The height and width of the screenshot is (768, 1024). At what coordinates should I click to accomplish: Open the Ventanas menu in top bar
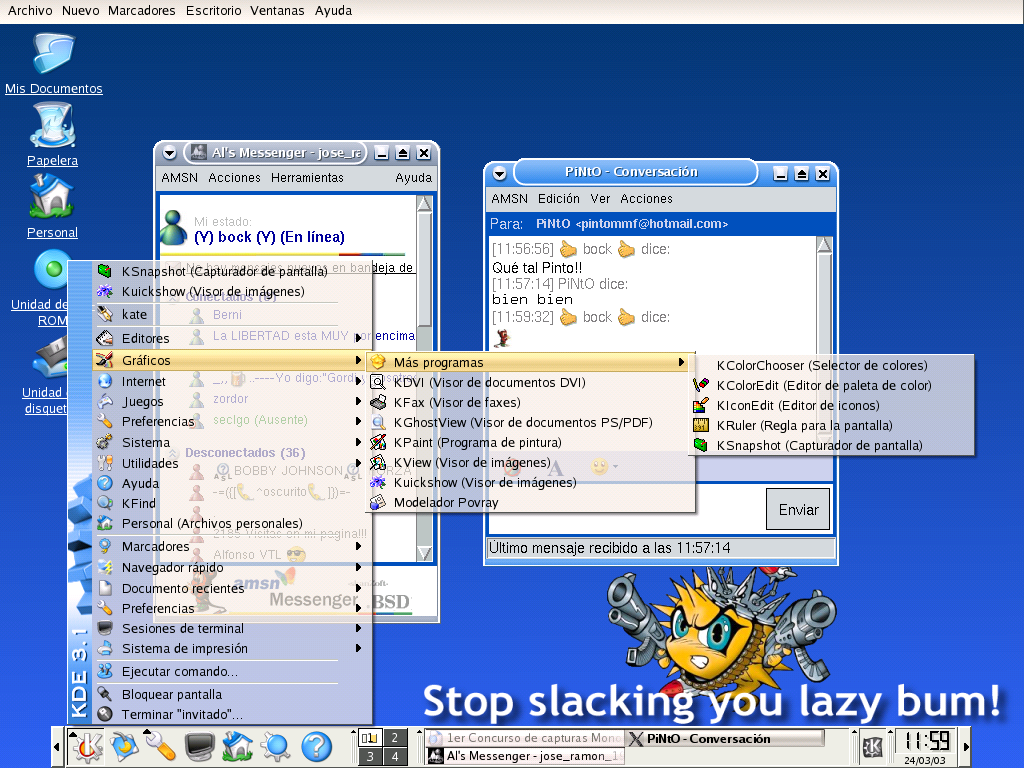coord(277,10)
